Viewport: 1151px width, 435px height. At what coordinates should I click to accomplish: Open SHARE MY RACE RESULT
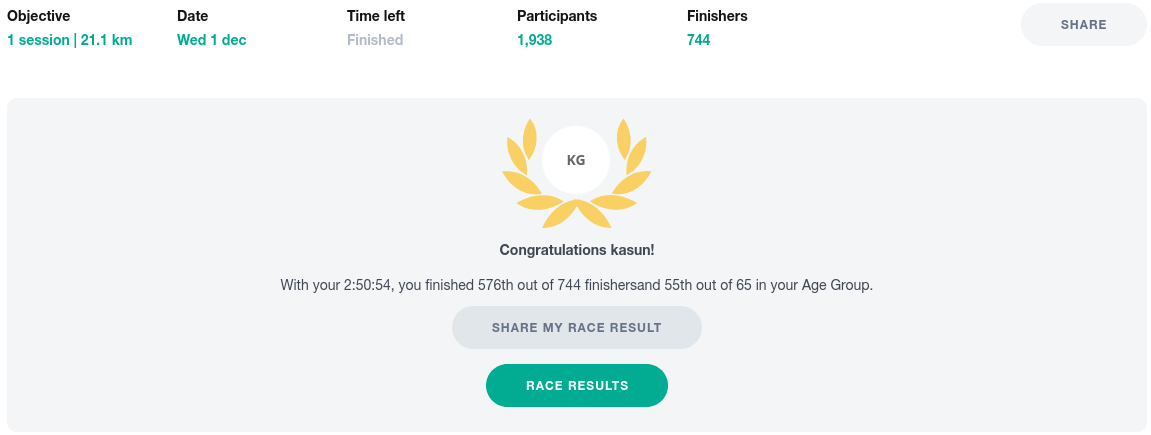(576, 328)
